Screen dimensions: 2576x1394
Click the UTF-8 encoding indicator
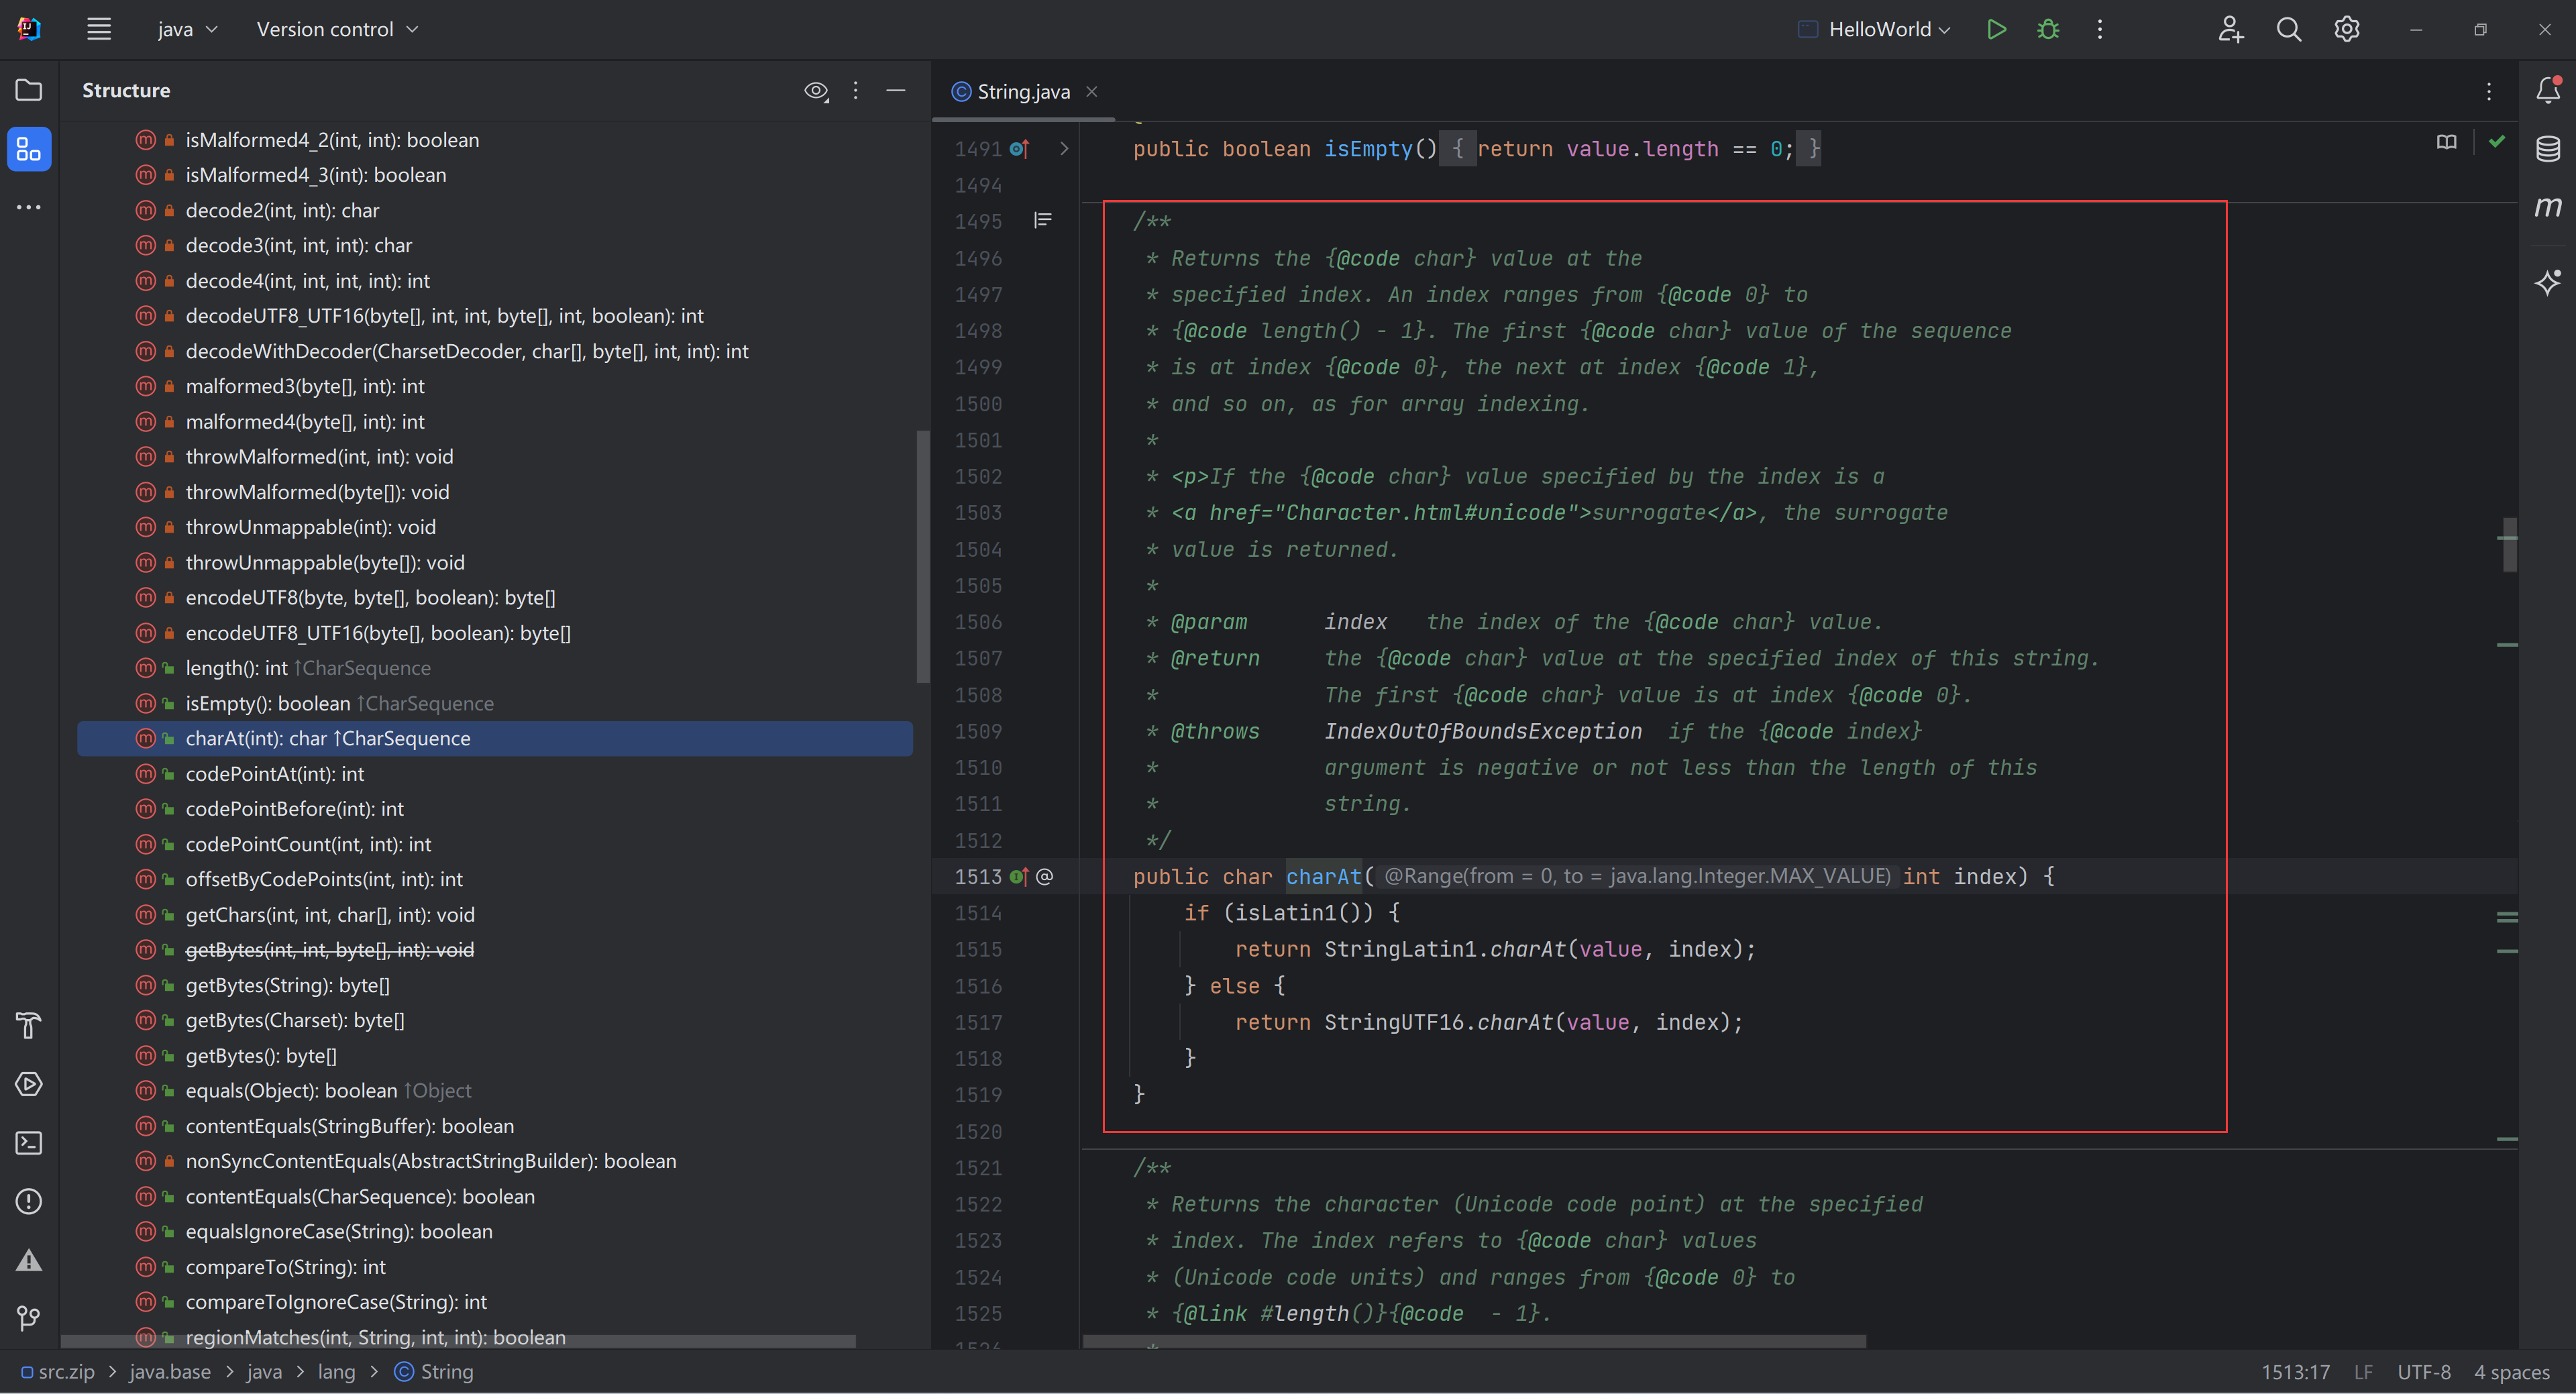click(x=2423, y=1372)
